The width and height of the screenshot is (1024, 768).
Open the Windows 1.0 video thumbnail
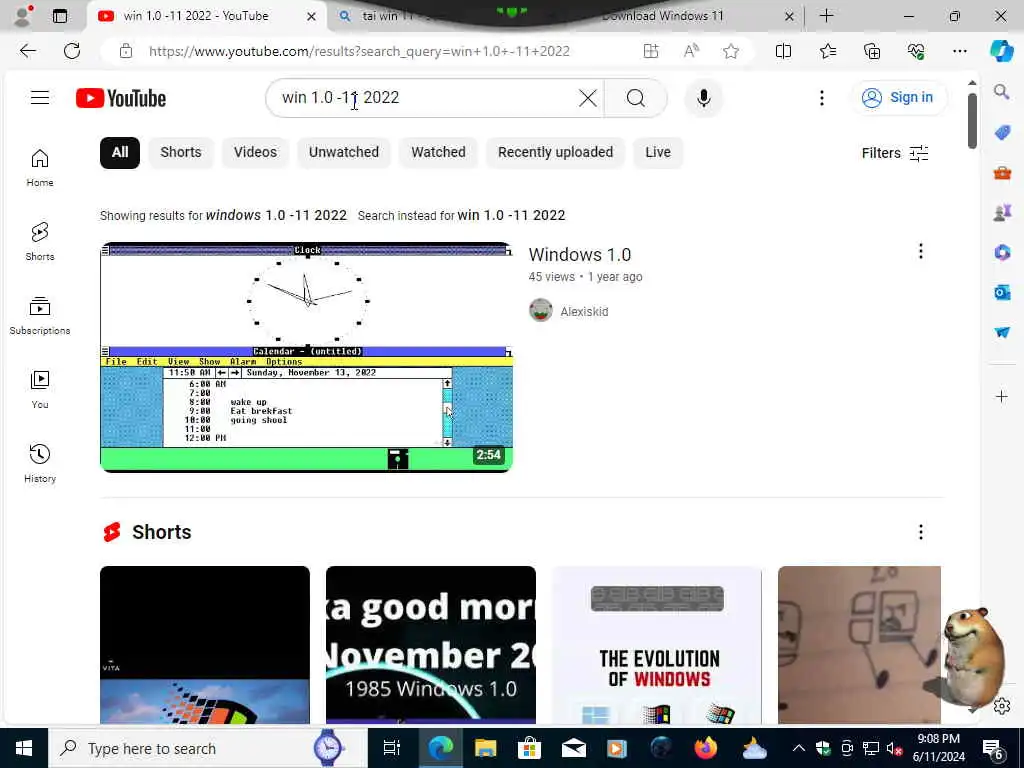306,357
